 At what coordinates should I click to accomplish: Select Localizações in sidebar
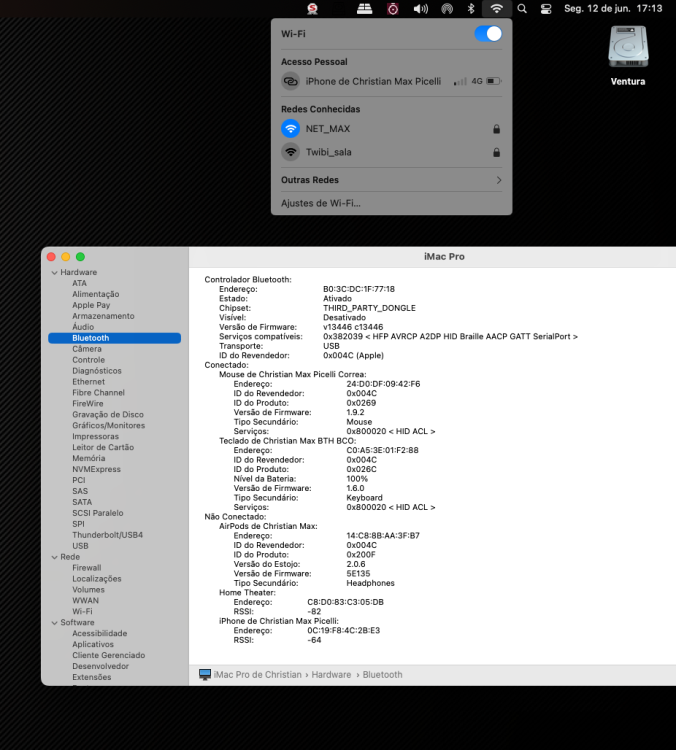pos(97,579)
